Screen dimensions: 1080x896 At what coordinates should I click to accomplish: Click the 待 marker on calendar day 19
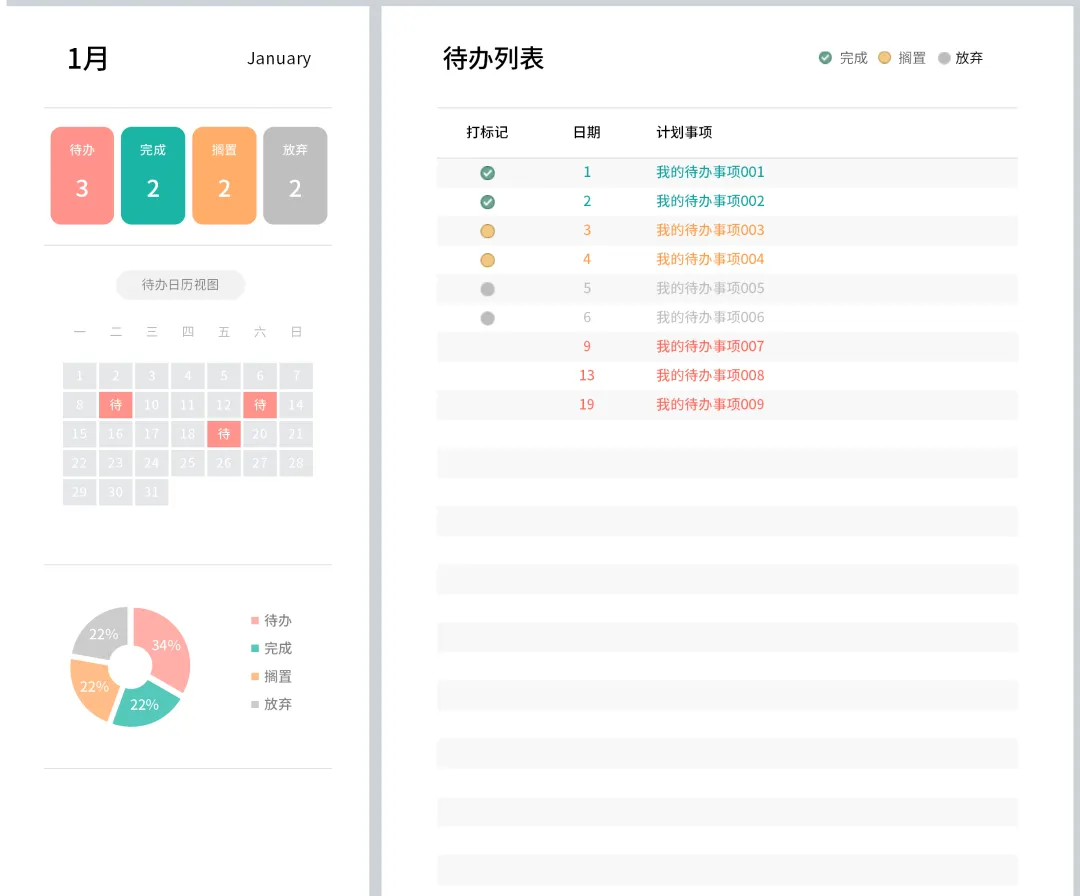(224, 434)
